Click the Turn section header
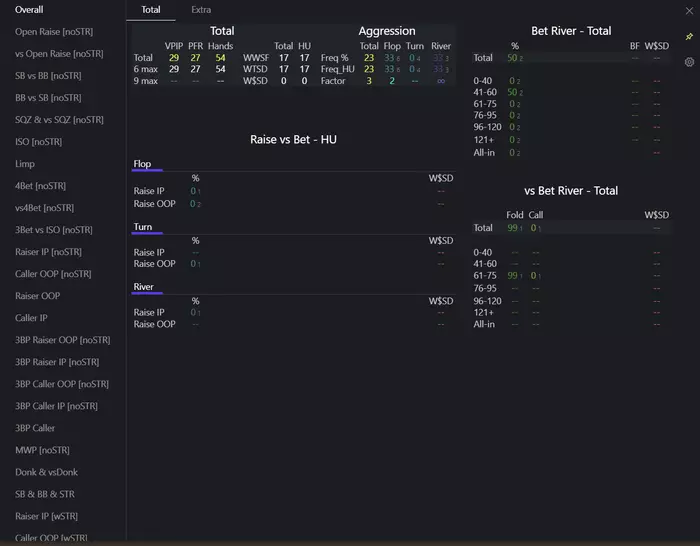The image size is (700, 546). pyautogui.click(x=143, y=227)
